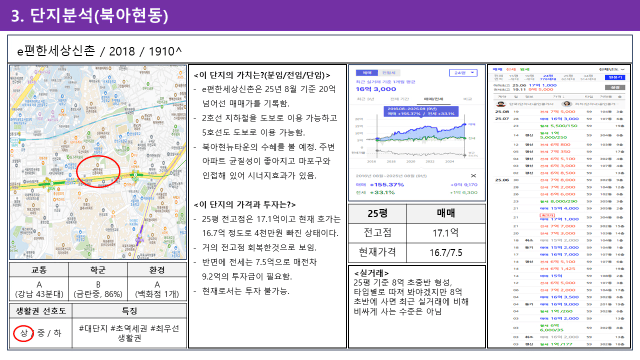Image resolution: width=640 pixels, height=360 pixels.
Task: Toggle the green 월세 filter above transaction list
Action: pyautogui.click(x=524, y=69)
